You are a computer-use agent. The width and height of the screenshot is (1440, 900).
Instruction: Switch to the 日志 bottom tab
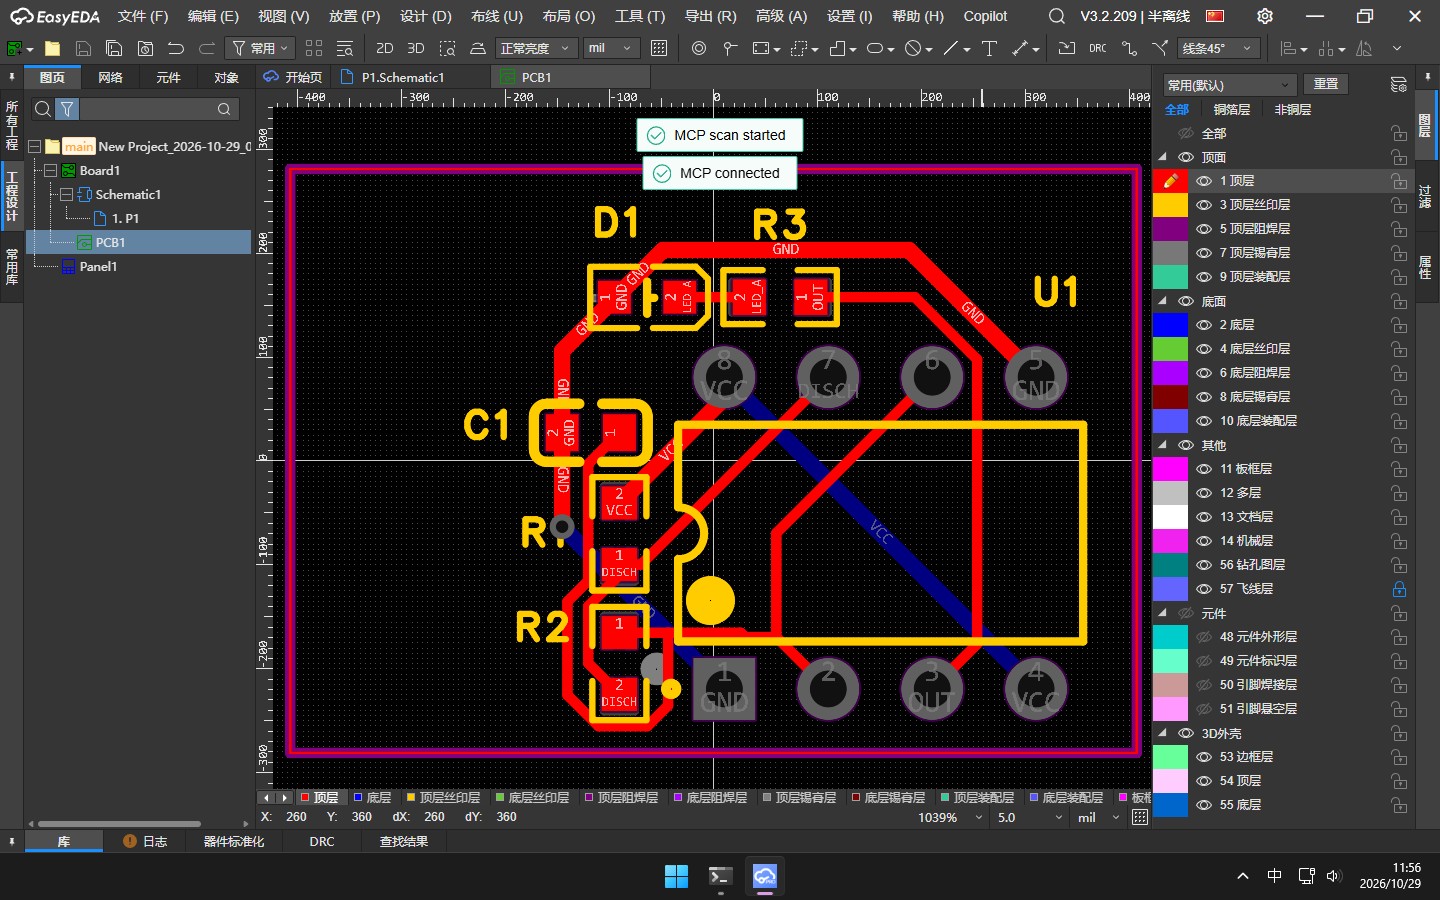tap(144, 841)
